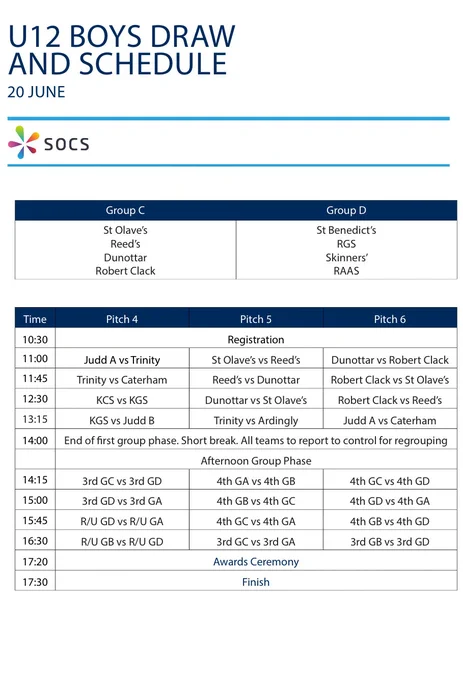Click the Pitch 4 column header
This screenshot has height=680, width=463.
122,319
